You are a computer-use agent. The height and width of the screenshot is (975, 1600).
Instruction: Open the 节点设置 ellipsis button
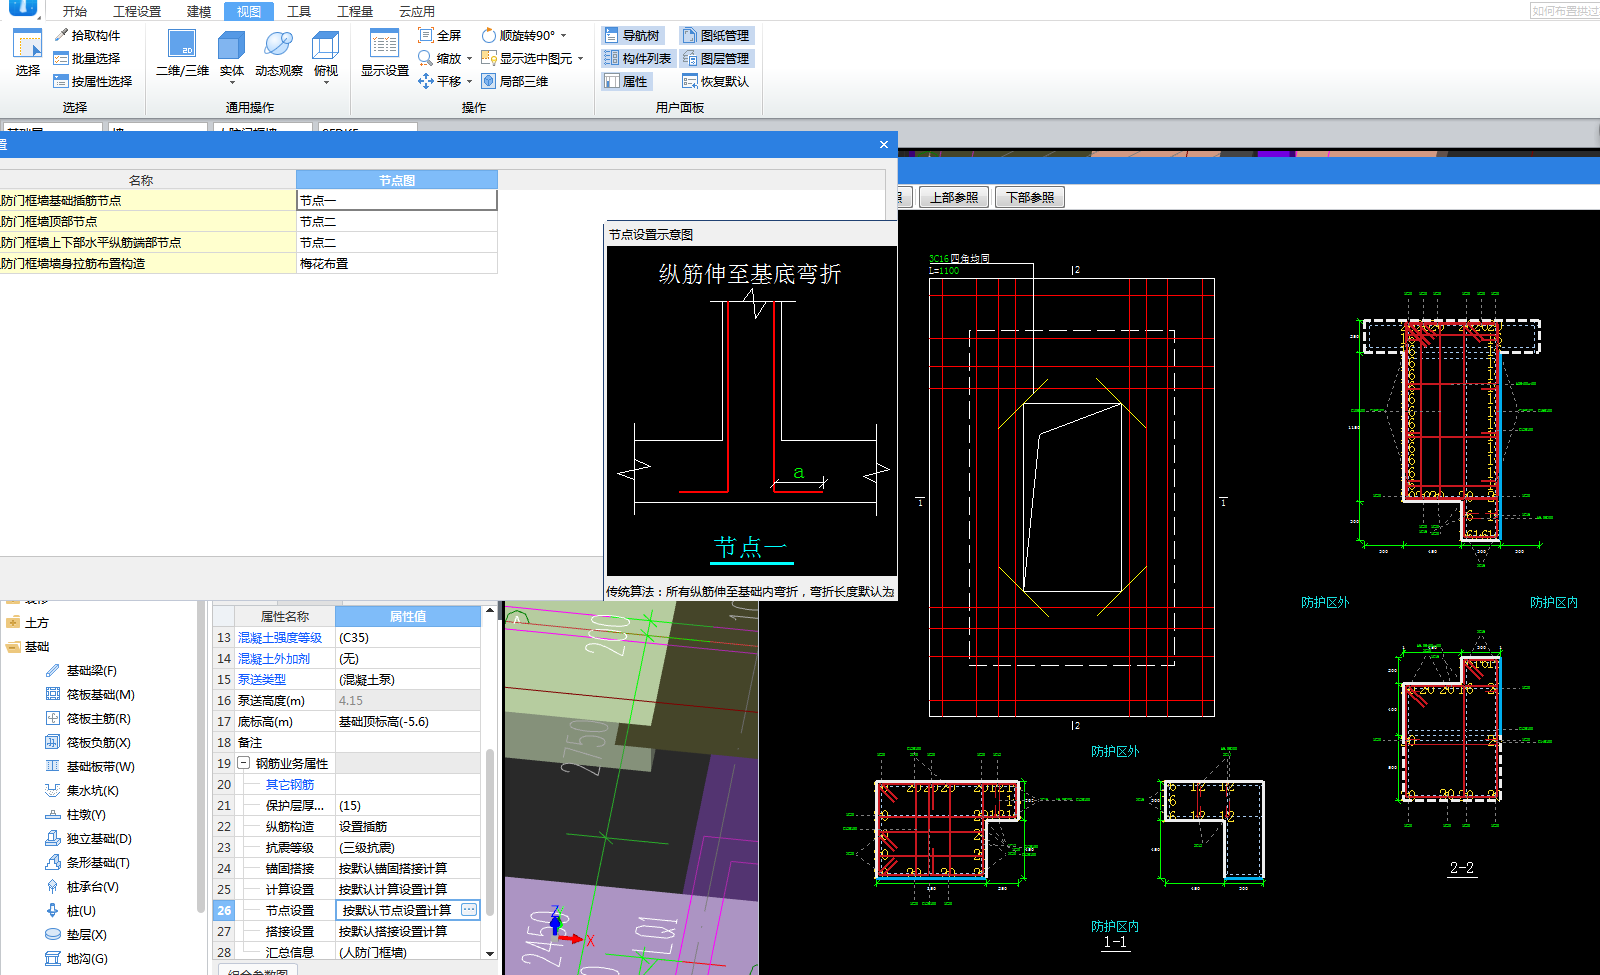click(469, 910)
